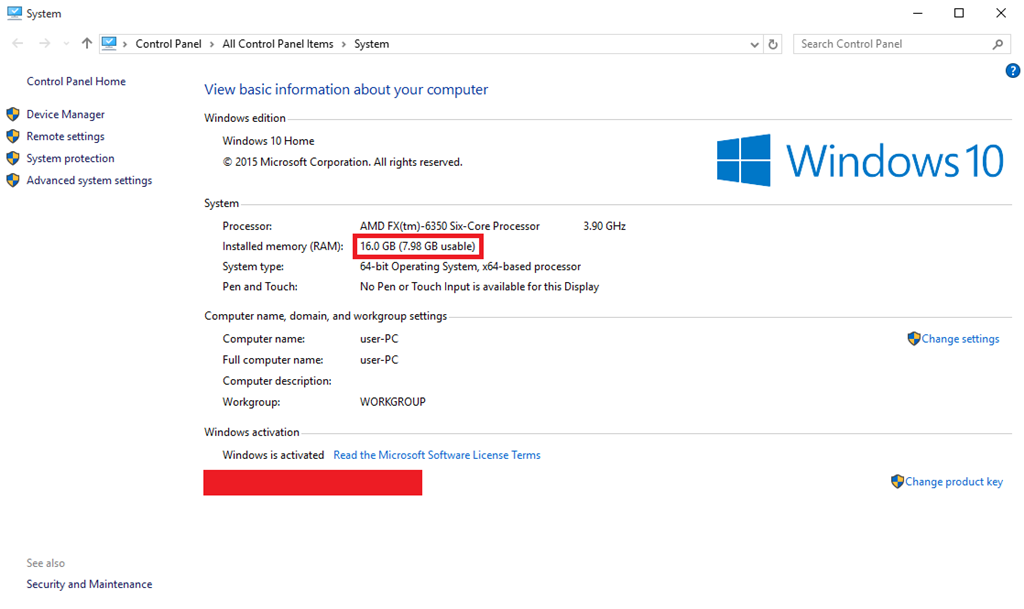Refresh the System page
This screenshot has width=1024, height=609.
tap(773, 44)
